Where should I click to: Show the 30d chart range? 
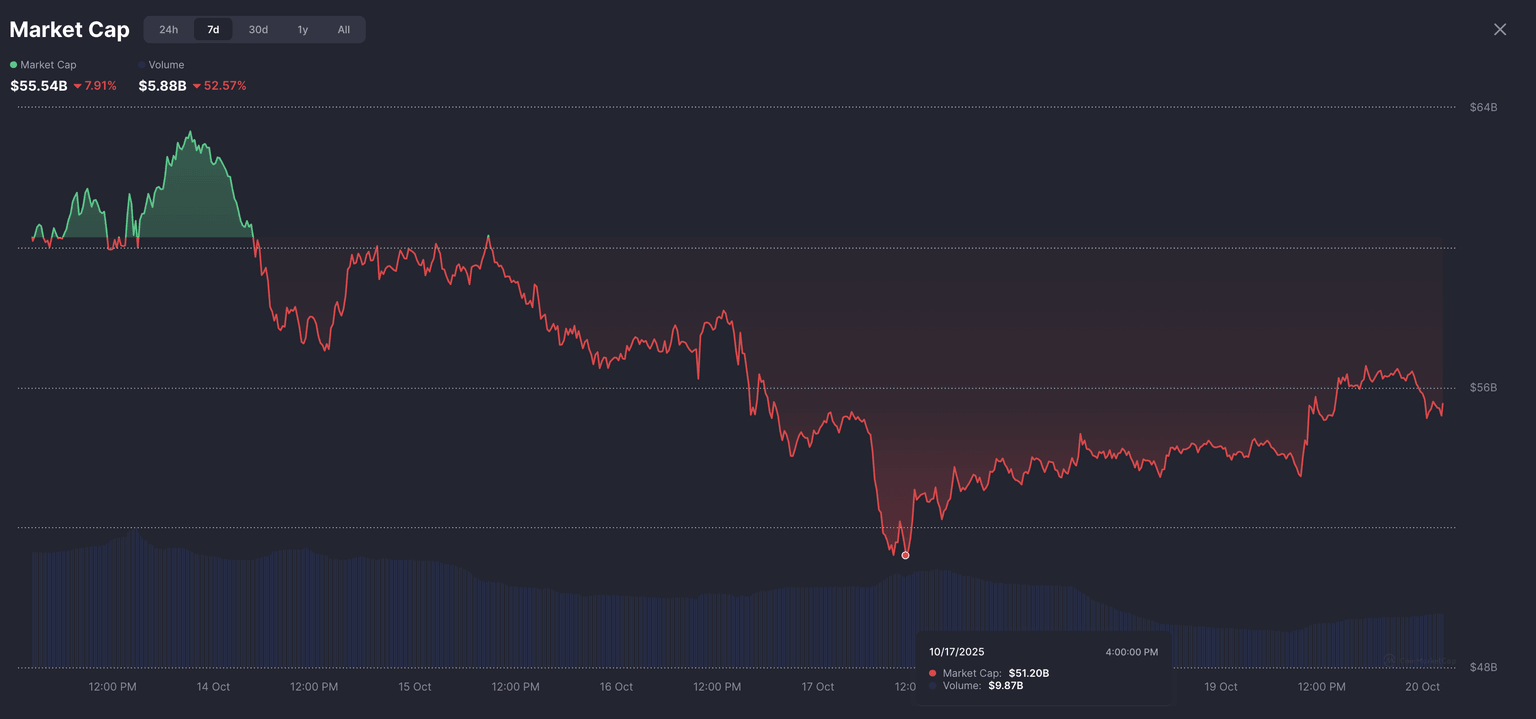[x=258, y=30]
